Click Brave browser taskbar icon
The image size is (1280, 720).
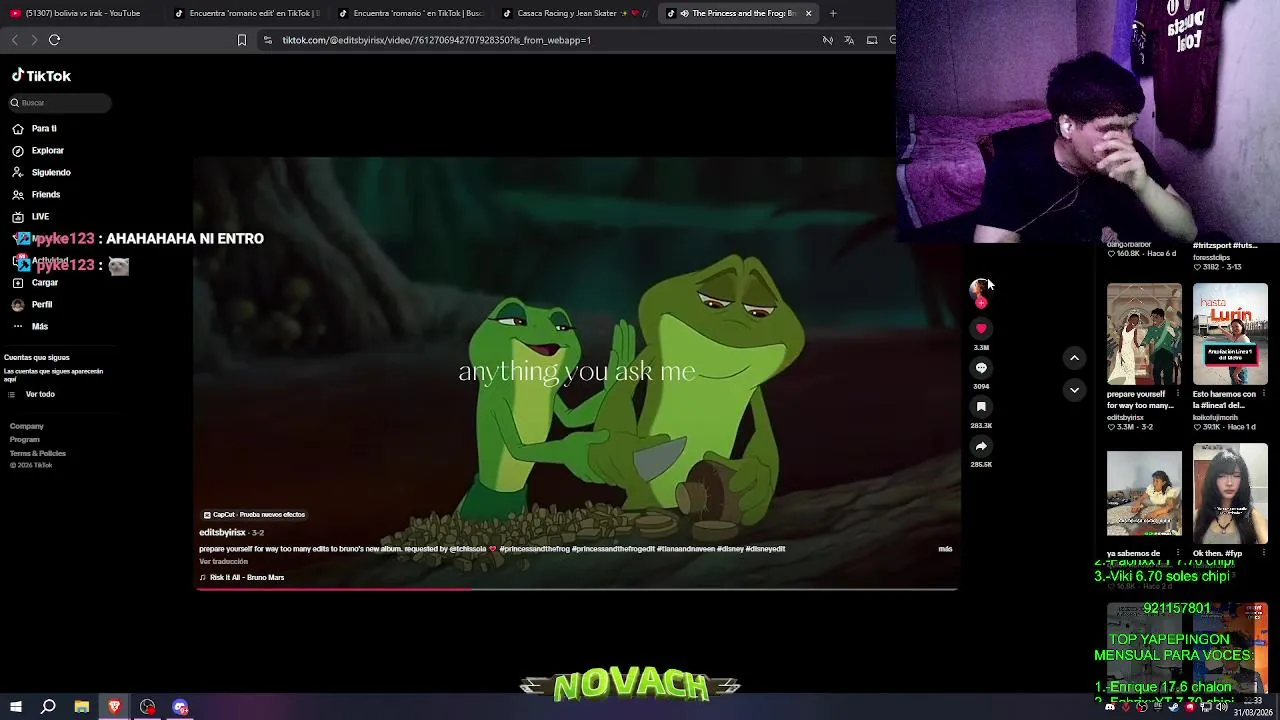pyautogui.click(x=115, y=707)
